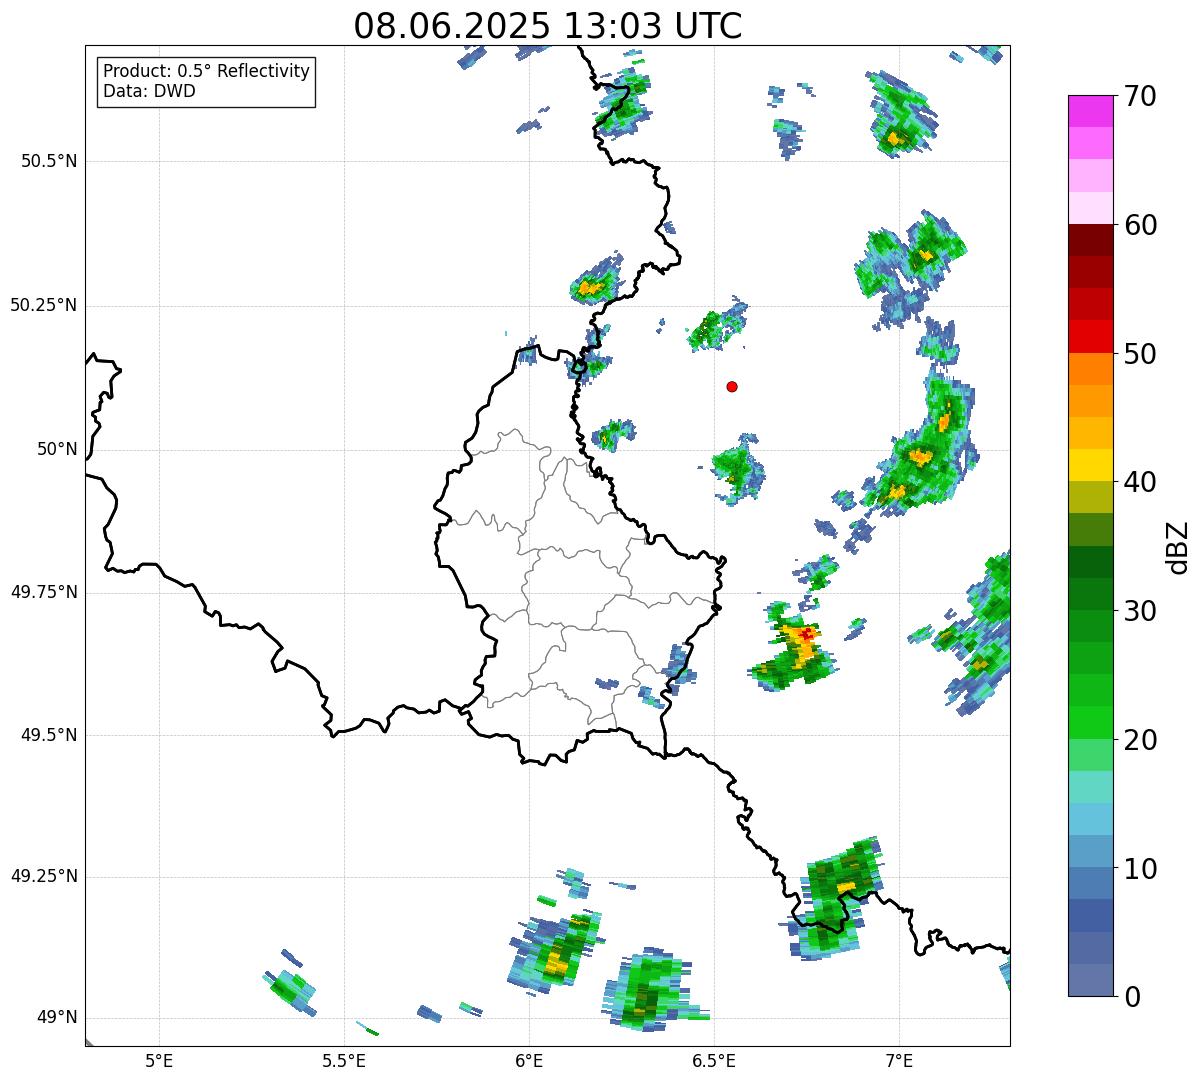
Task: Click the 49.75°N latitude label
Action: point(44,592)
